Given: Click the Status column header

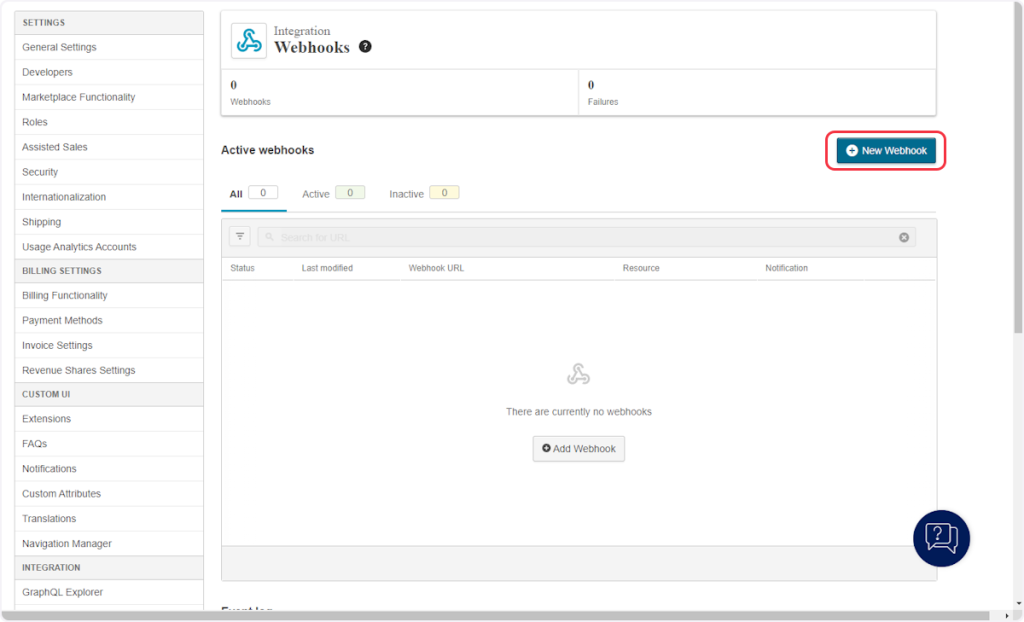Looking at the screenshot, I should [x=242, y=268].
